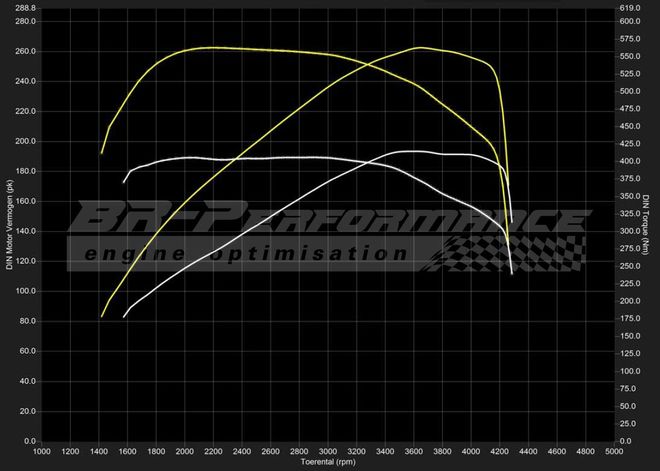Pick the yellow power curve peak near 3600 rpm
The image size is (660, 471).
418,47
